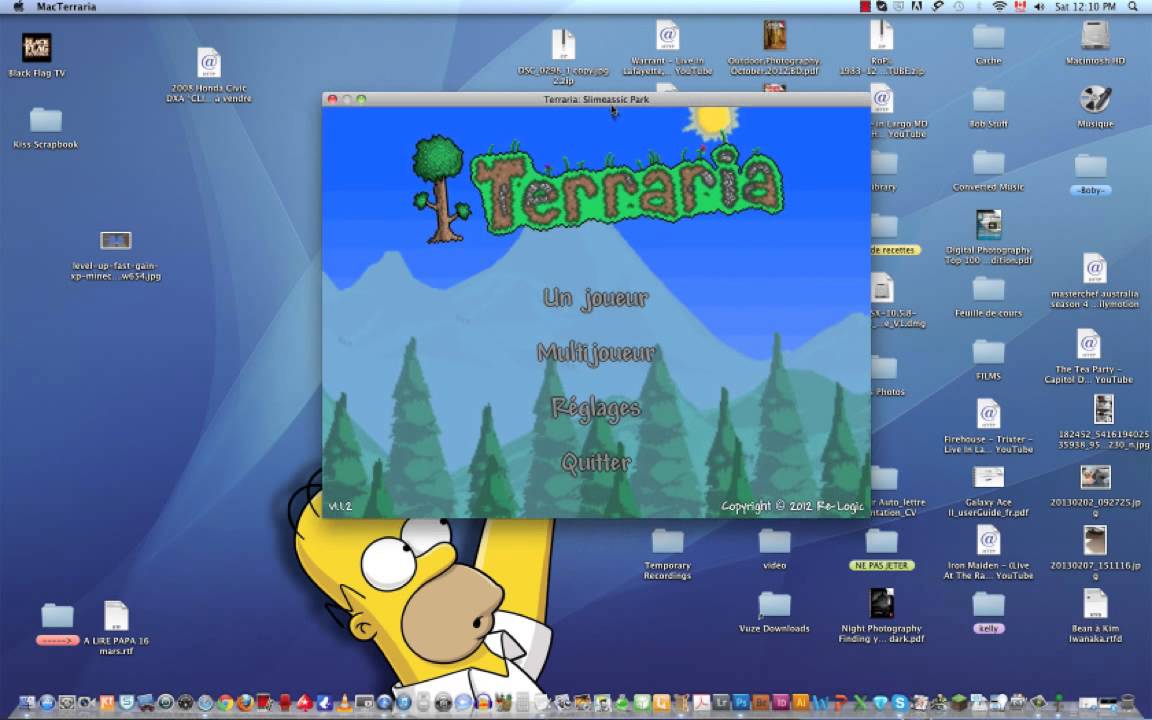Image resolution: width=1152 pixels, height=720 pixels.
Task: Launch Microsoft Excel from the Dock
Action: click(x=860, y=703)
